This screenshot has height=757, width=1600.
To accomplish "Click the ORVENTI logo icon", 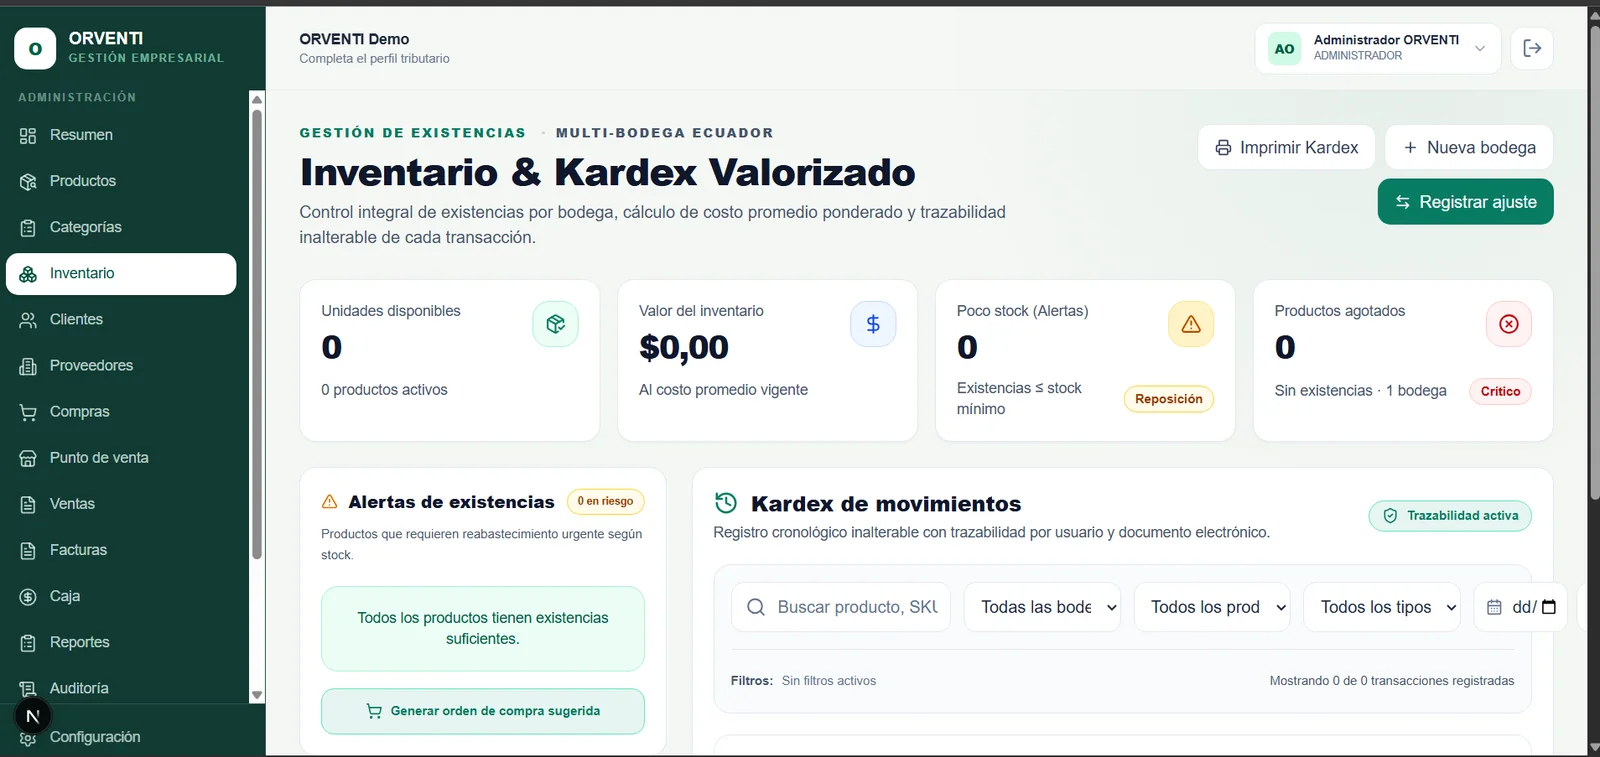I will pyautogui.click(x=35, y=48).
